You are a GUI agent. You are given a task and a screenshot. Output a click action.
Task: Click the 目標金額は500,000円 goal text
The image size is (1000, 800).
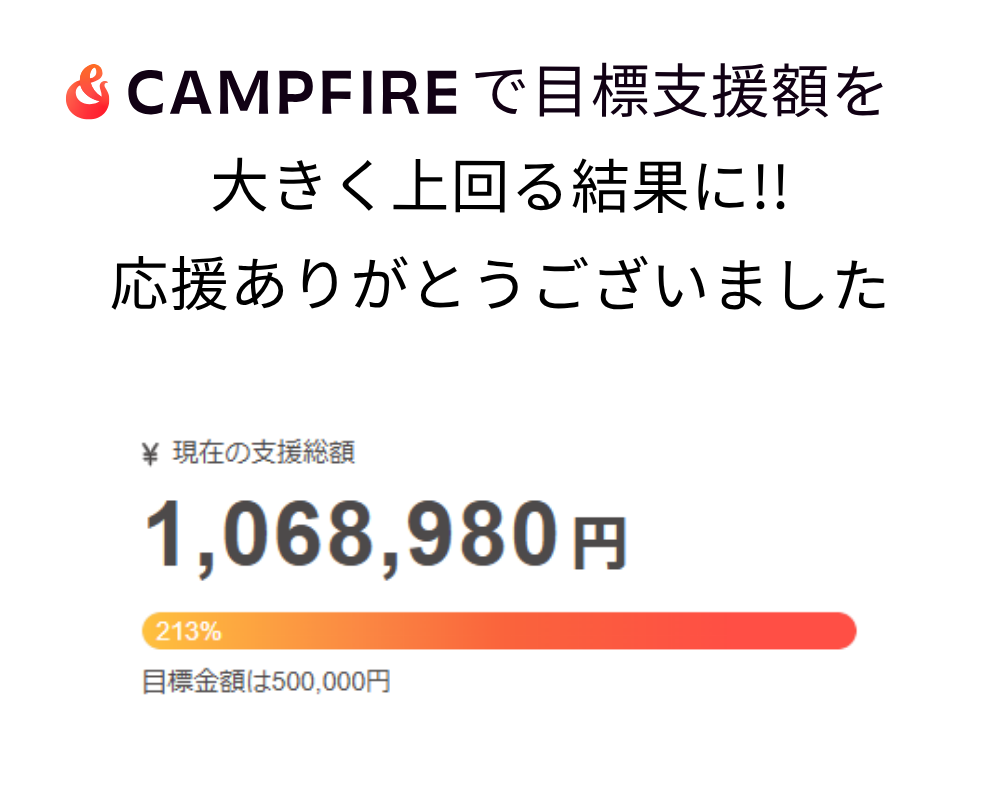266,683
